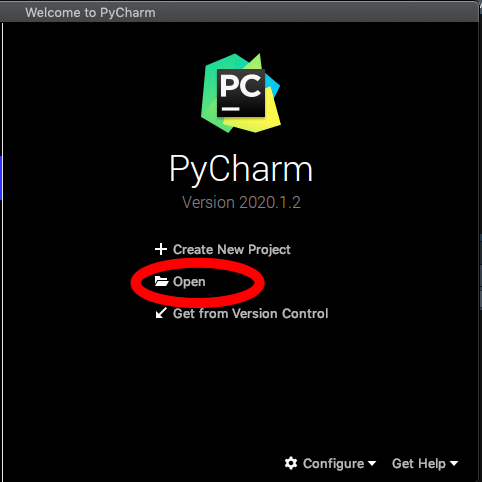Click the PyCharm logo black PC square

[x=241, y=93]
